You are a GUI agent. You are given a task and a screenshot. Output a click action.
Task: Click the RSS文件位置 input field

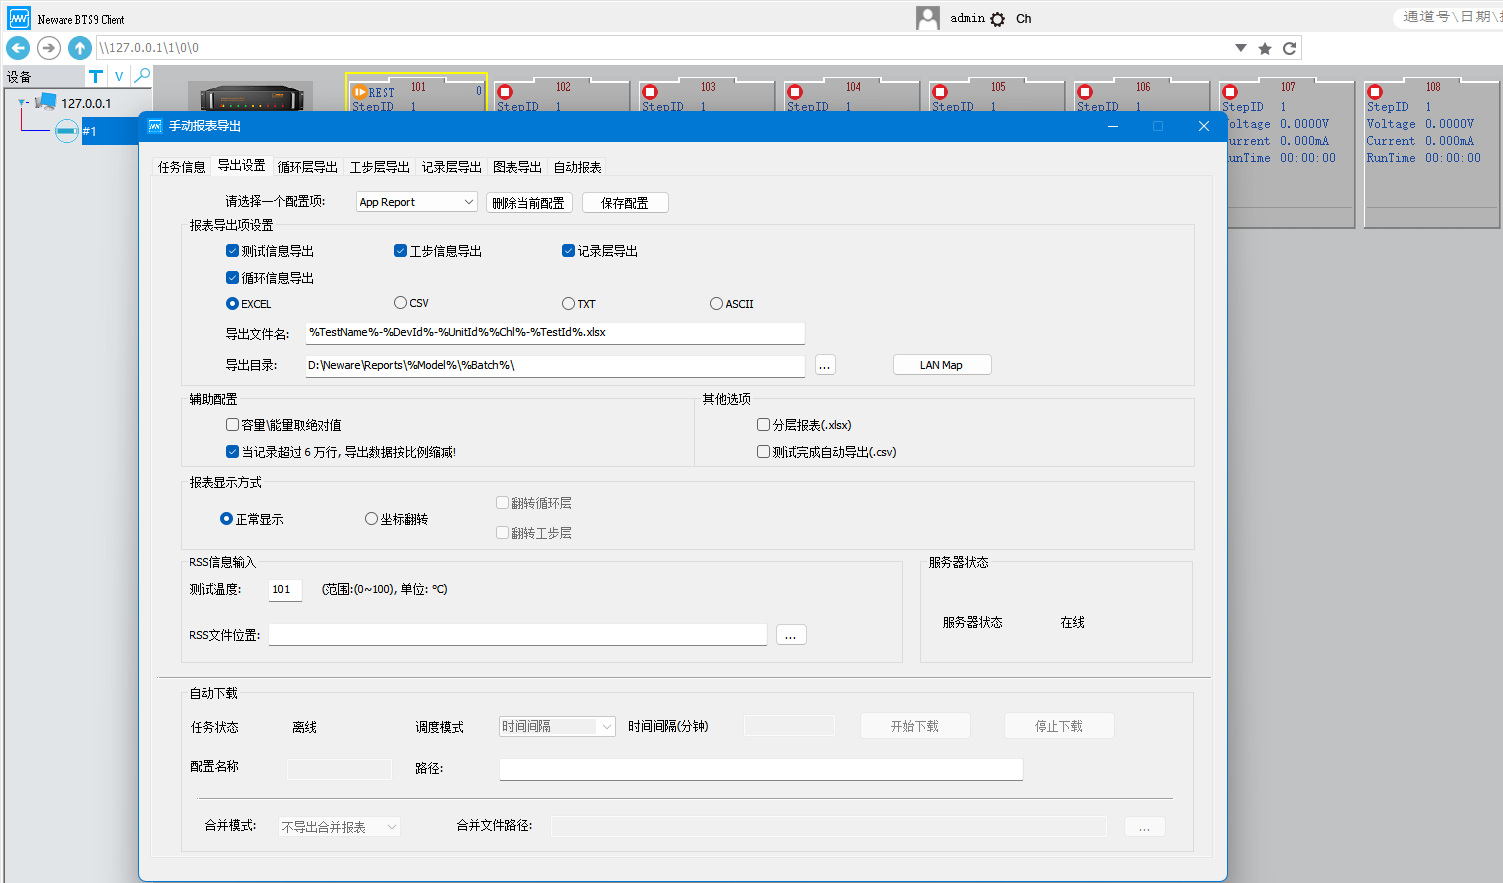(x=518, y=635)
